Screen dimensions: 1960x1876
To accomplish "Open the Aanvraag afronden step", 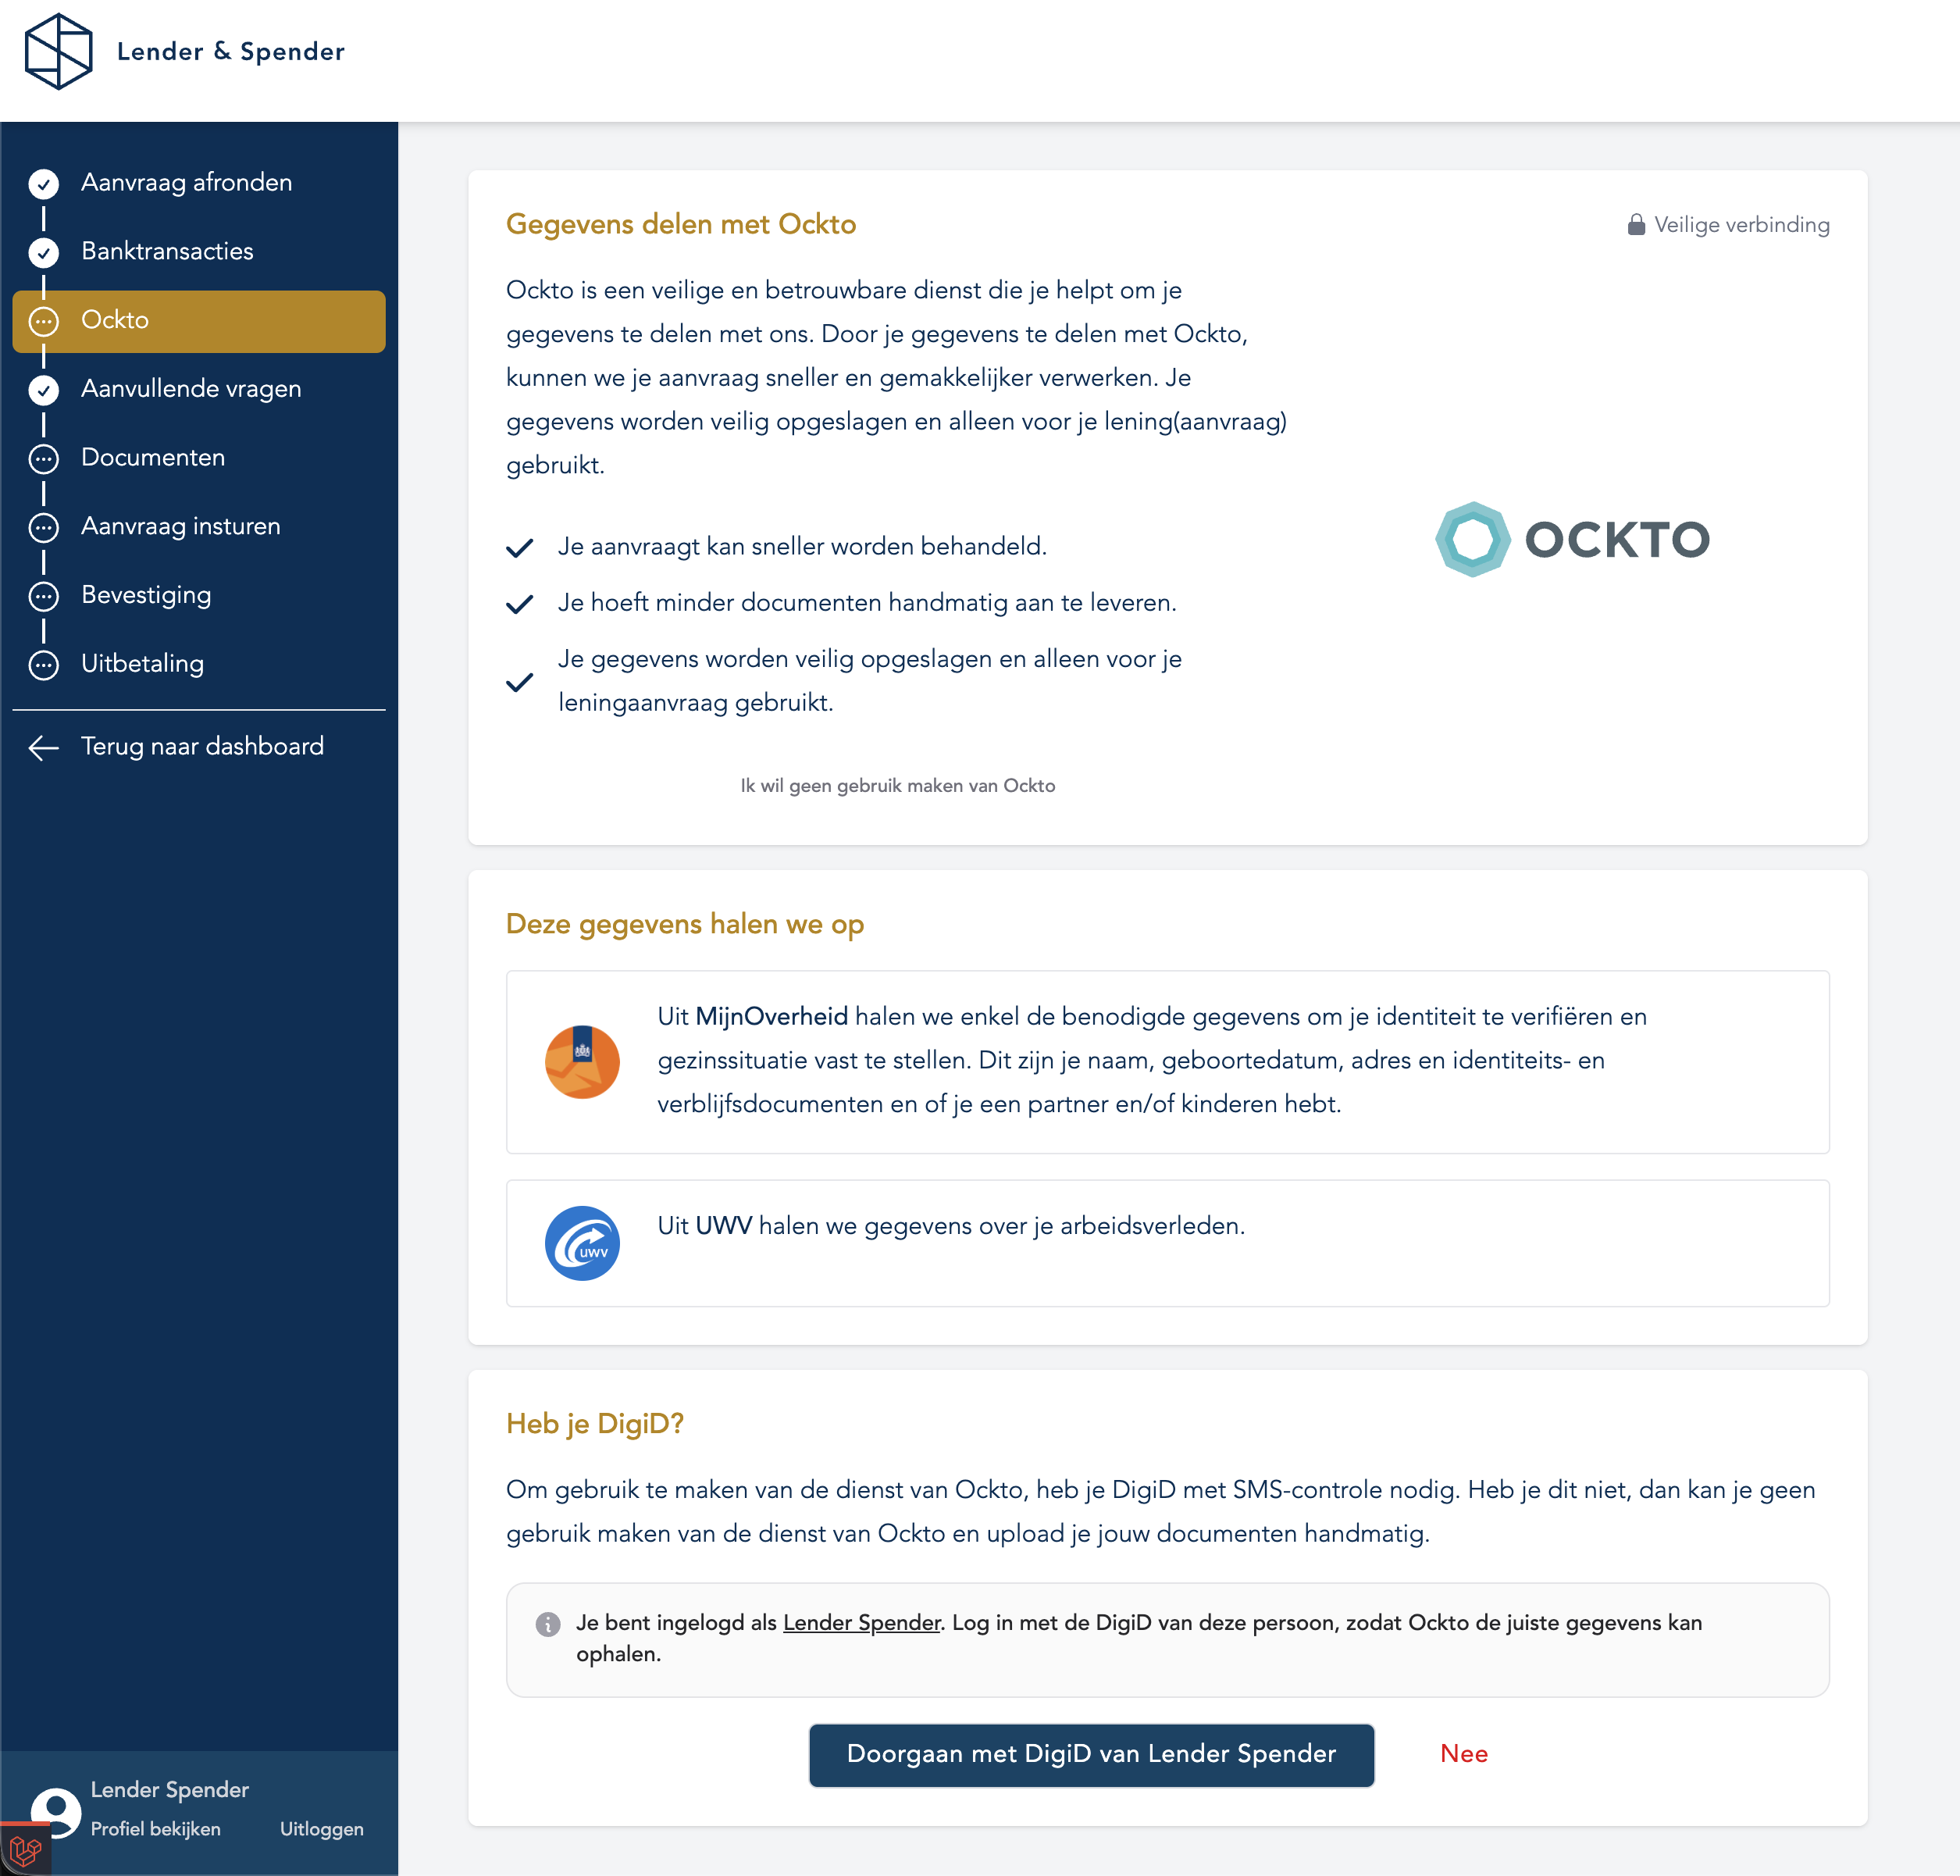I will [186, 183].
